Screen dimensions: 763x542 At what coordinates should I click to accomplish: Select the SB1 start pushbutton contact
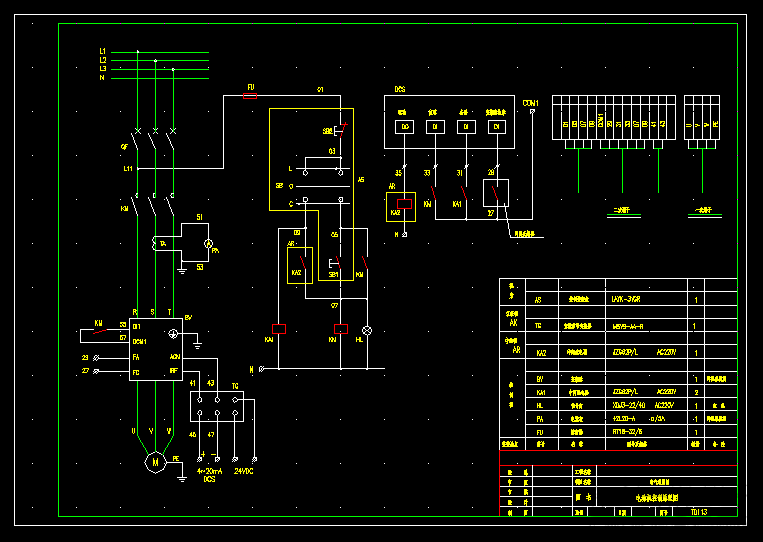[x=336, y=263]
